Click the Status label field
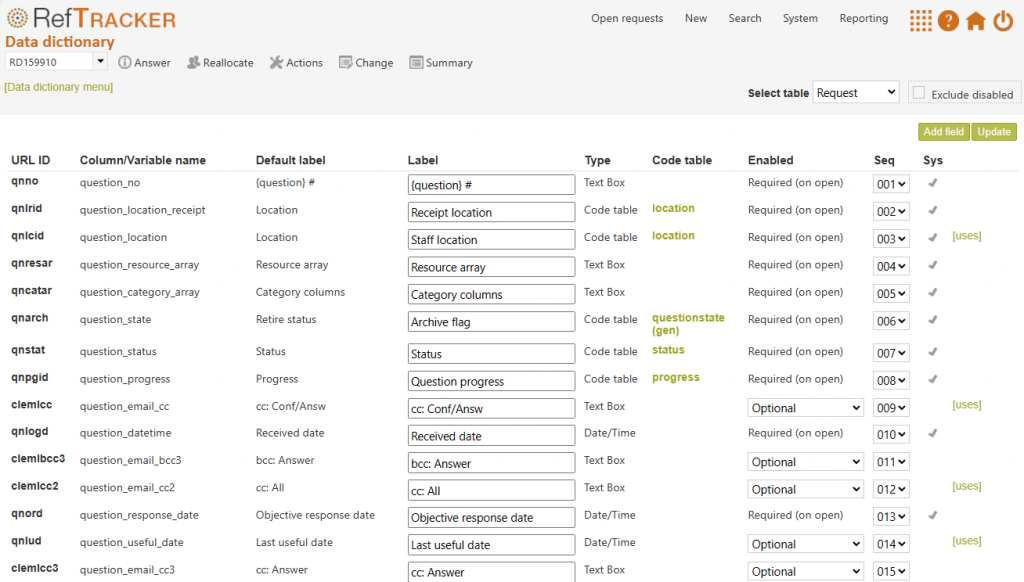The width and height of the screenshot is (1024, 582). point(491,354)
